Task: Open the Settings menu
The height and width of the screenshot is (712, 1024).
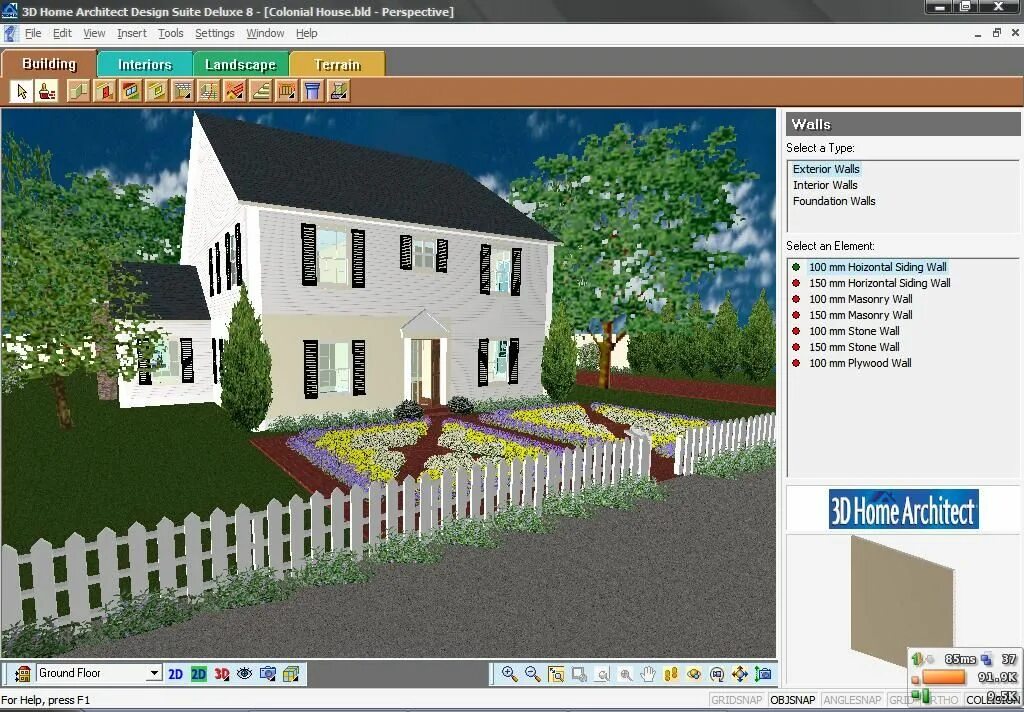Action: click(214, 33)
